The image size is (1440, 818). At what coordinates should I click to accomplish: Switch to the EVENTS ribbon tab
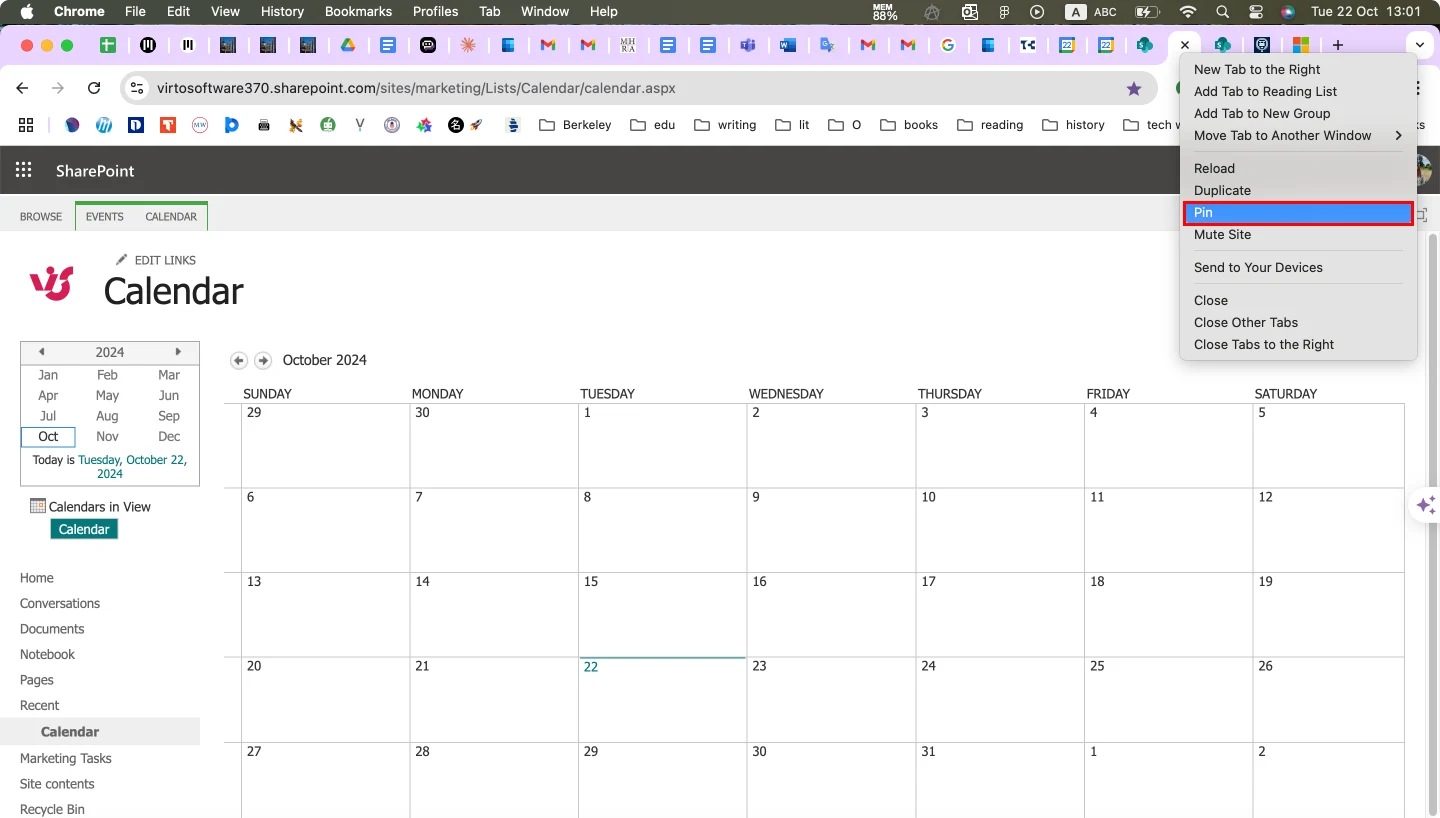tap(105, 216)
